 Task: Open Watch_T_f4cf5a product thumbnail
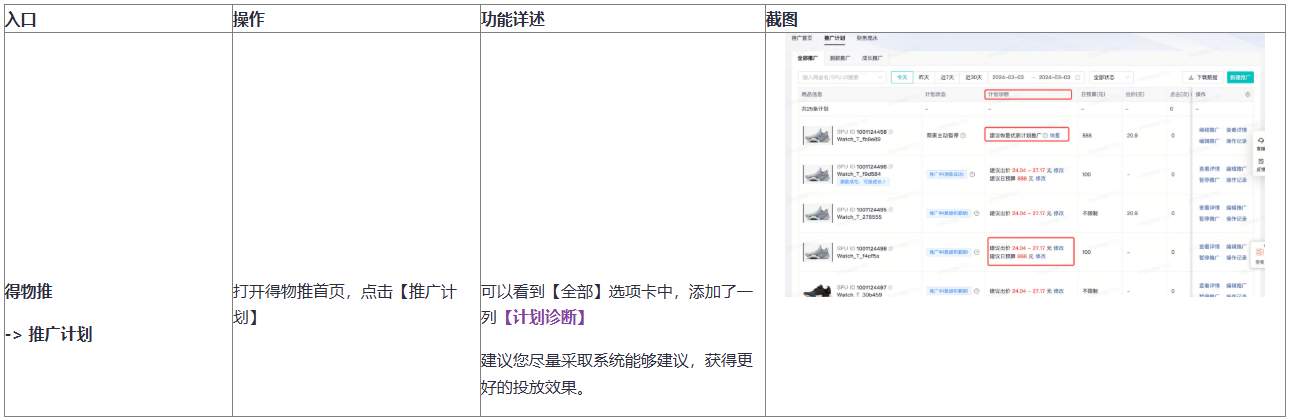(x=817, y=253)
